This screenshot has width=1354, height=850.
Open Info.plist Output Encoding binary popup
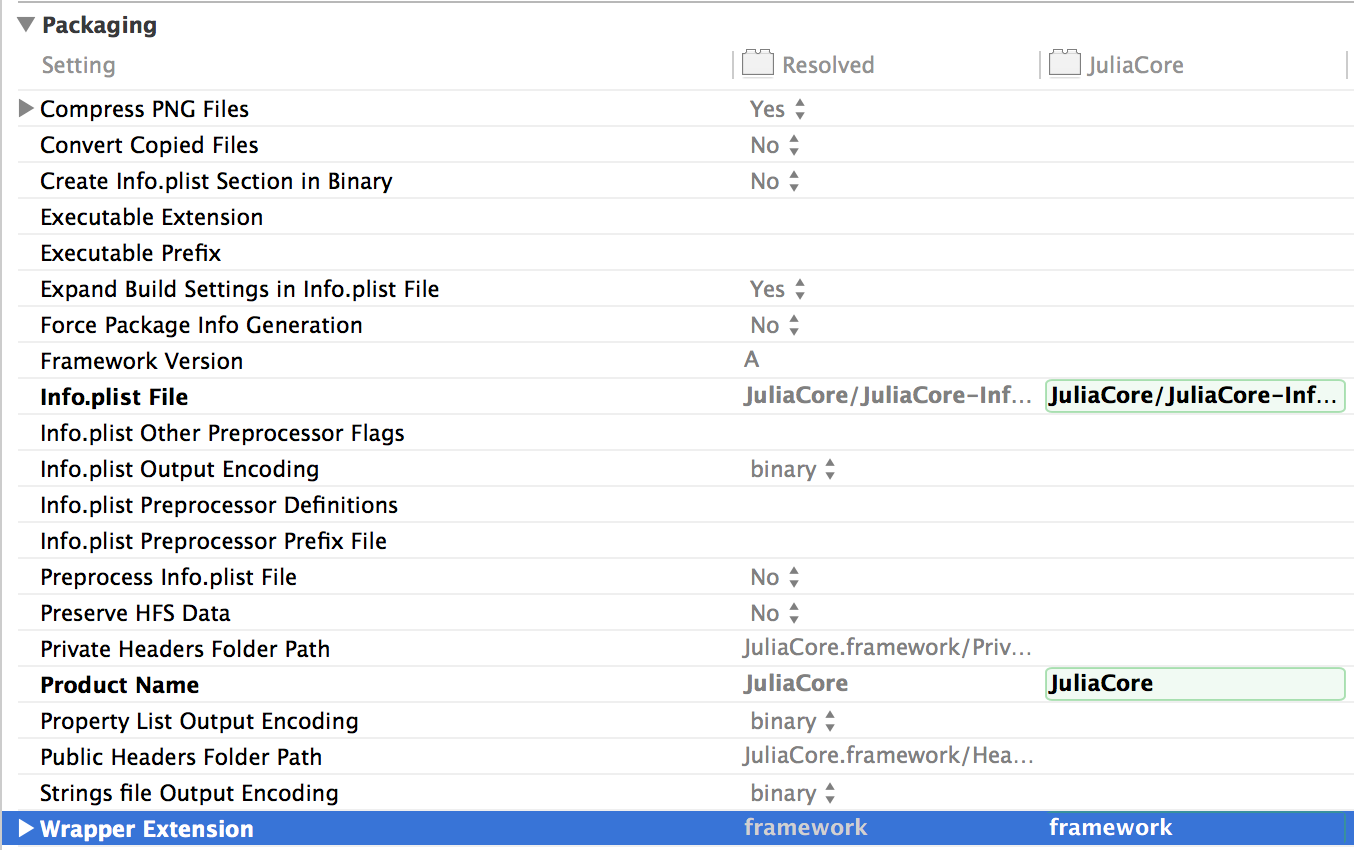793,469
